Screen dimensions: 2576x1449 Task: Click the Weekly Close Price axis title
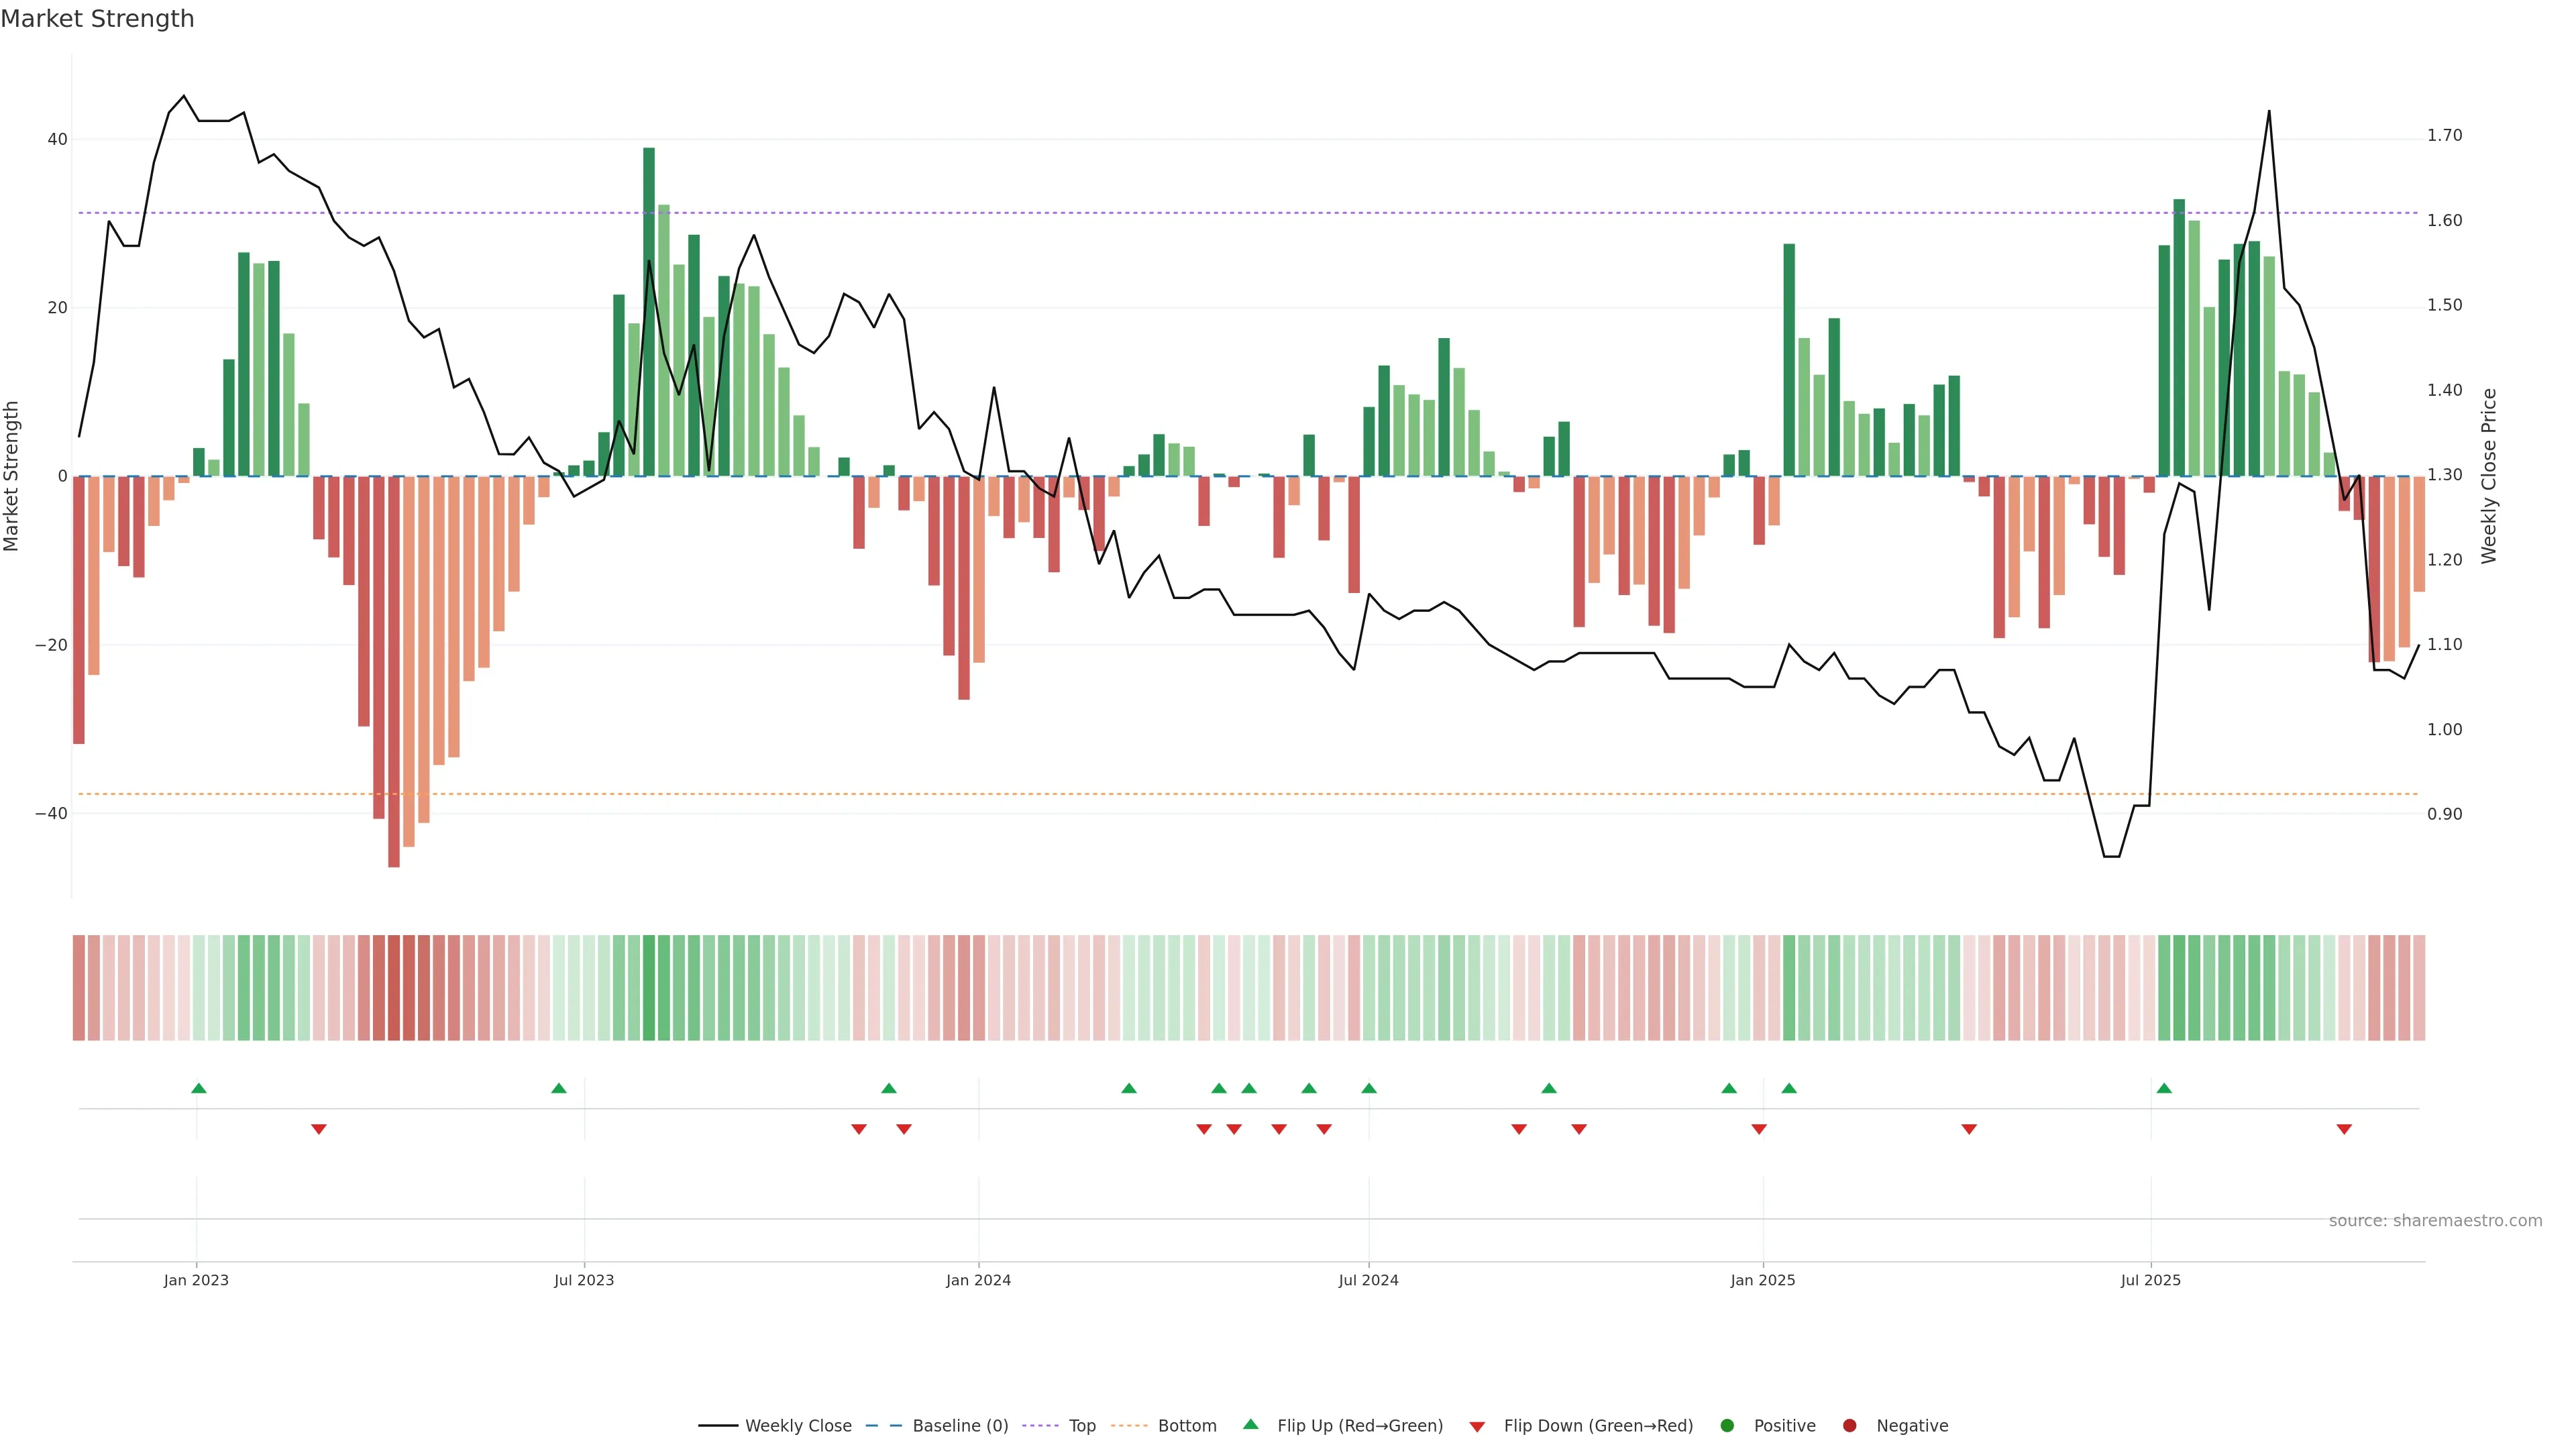click(x=2489, y=476)
